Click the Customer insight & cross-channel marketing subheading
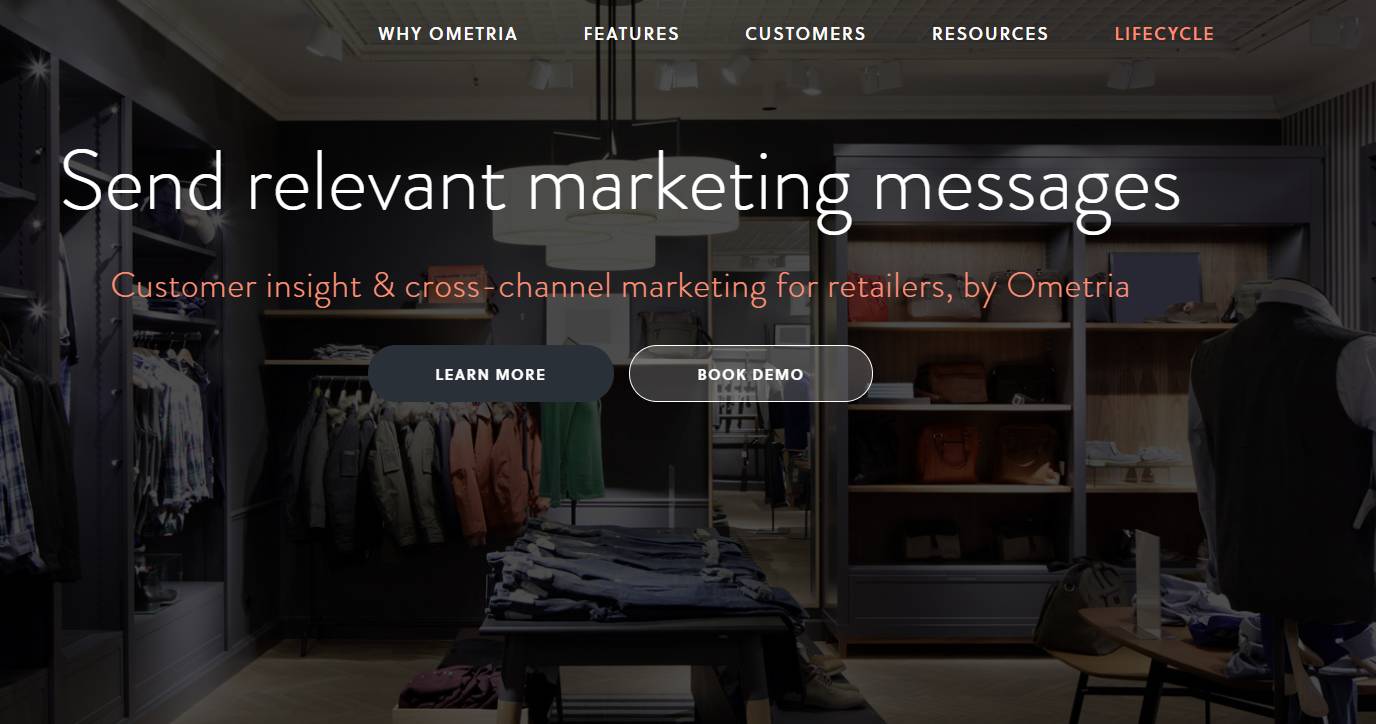 [620, 286]
